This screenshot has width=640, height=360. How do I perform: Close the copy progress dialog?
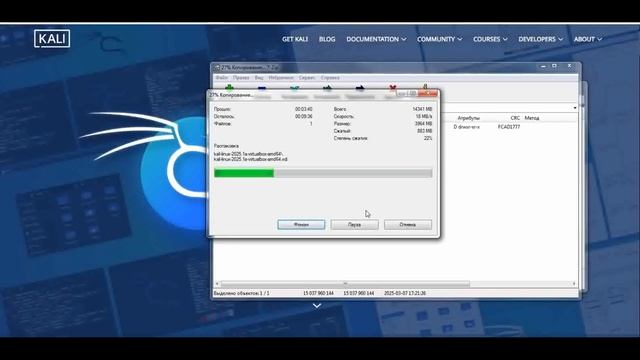(428, 94)
